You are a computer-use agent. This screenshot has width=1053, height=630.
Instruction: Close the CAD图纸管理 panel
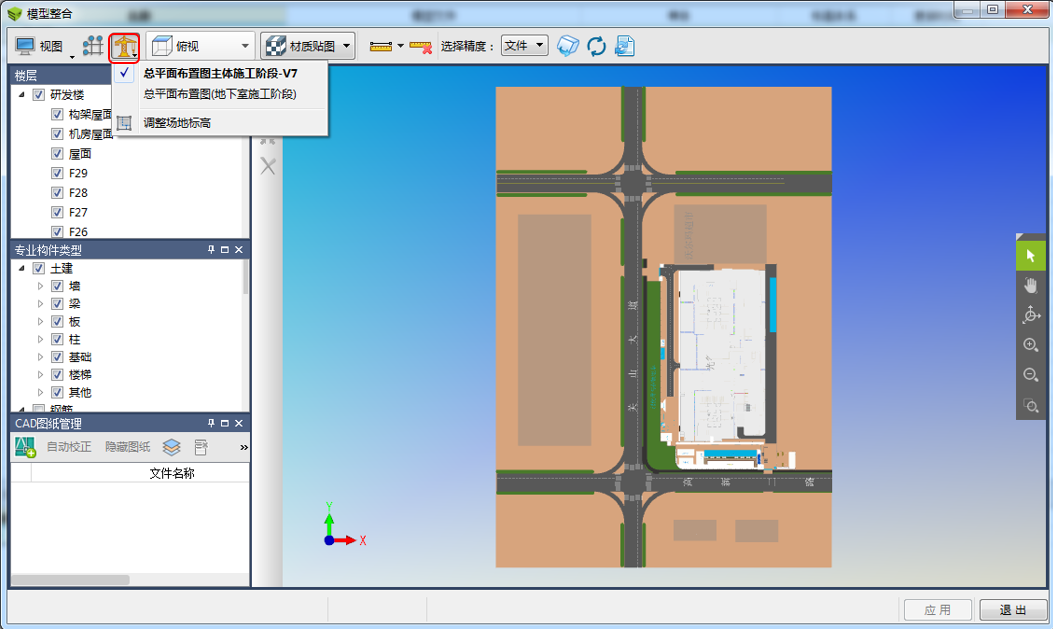click(x=238, y=423)
